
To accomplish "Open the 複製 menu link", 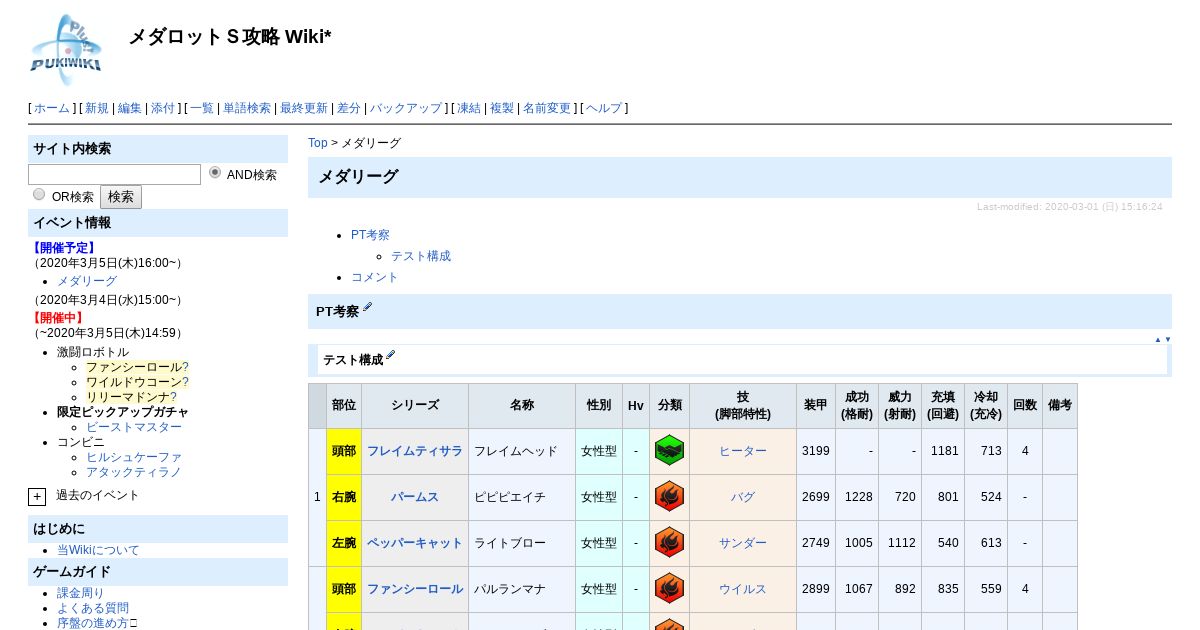I will click(x=502, y=108).
